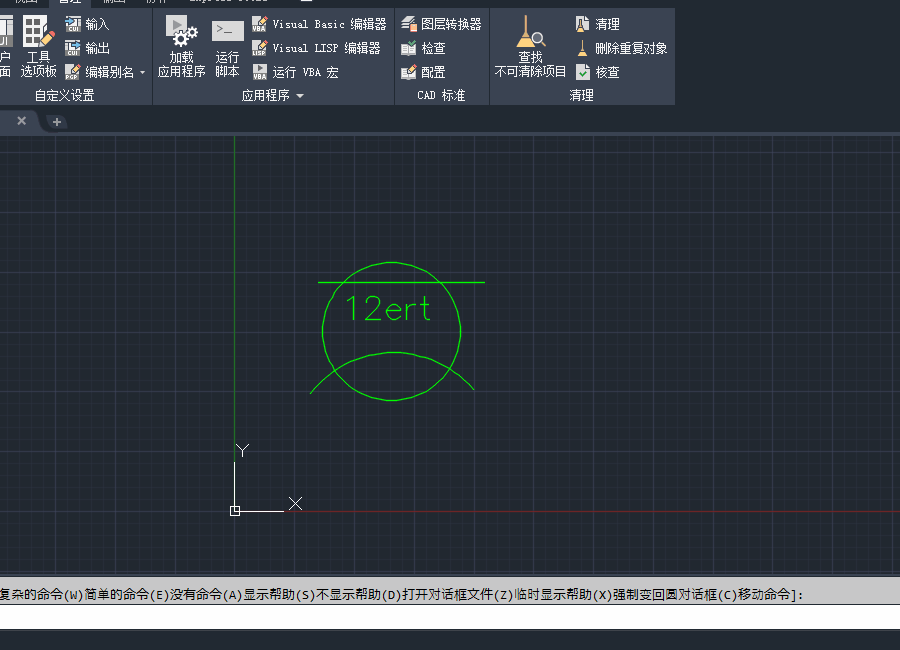Select the green arc below the circle

click(x=393, y=353)
